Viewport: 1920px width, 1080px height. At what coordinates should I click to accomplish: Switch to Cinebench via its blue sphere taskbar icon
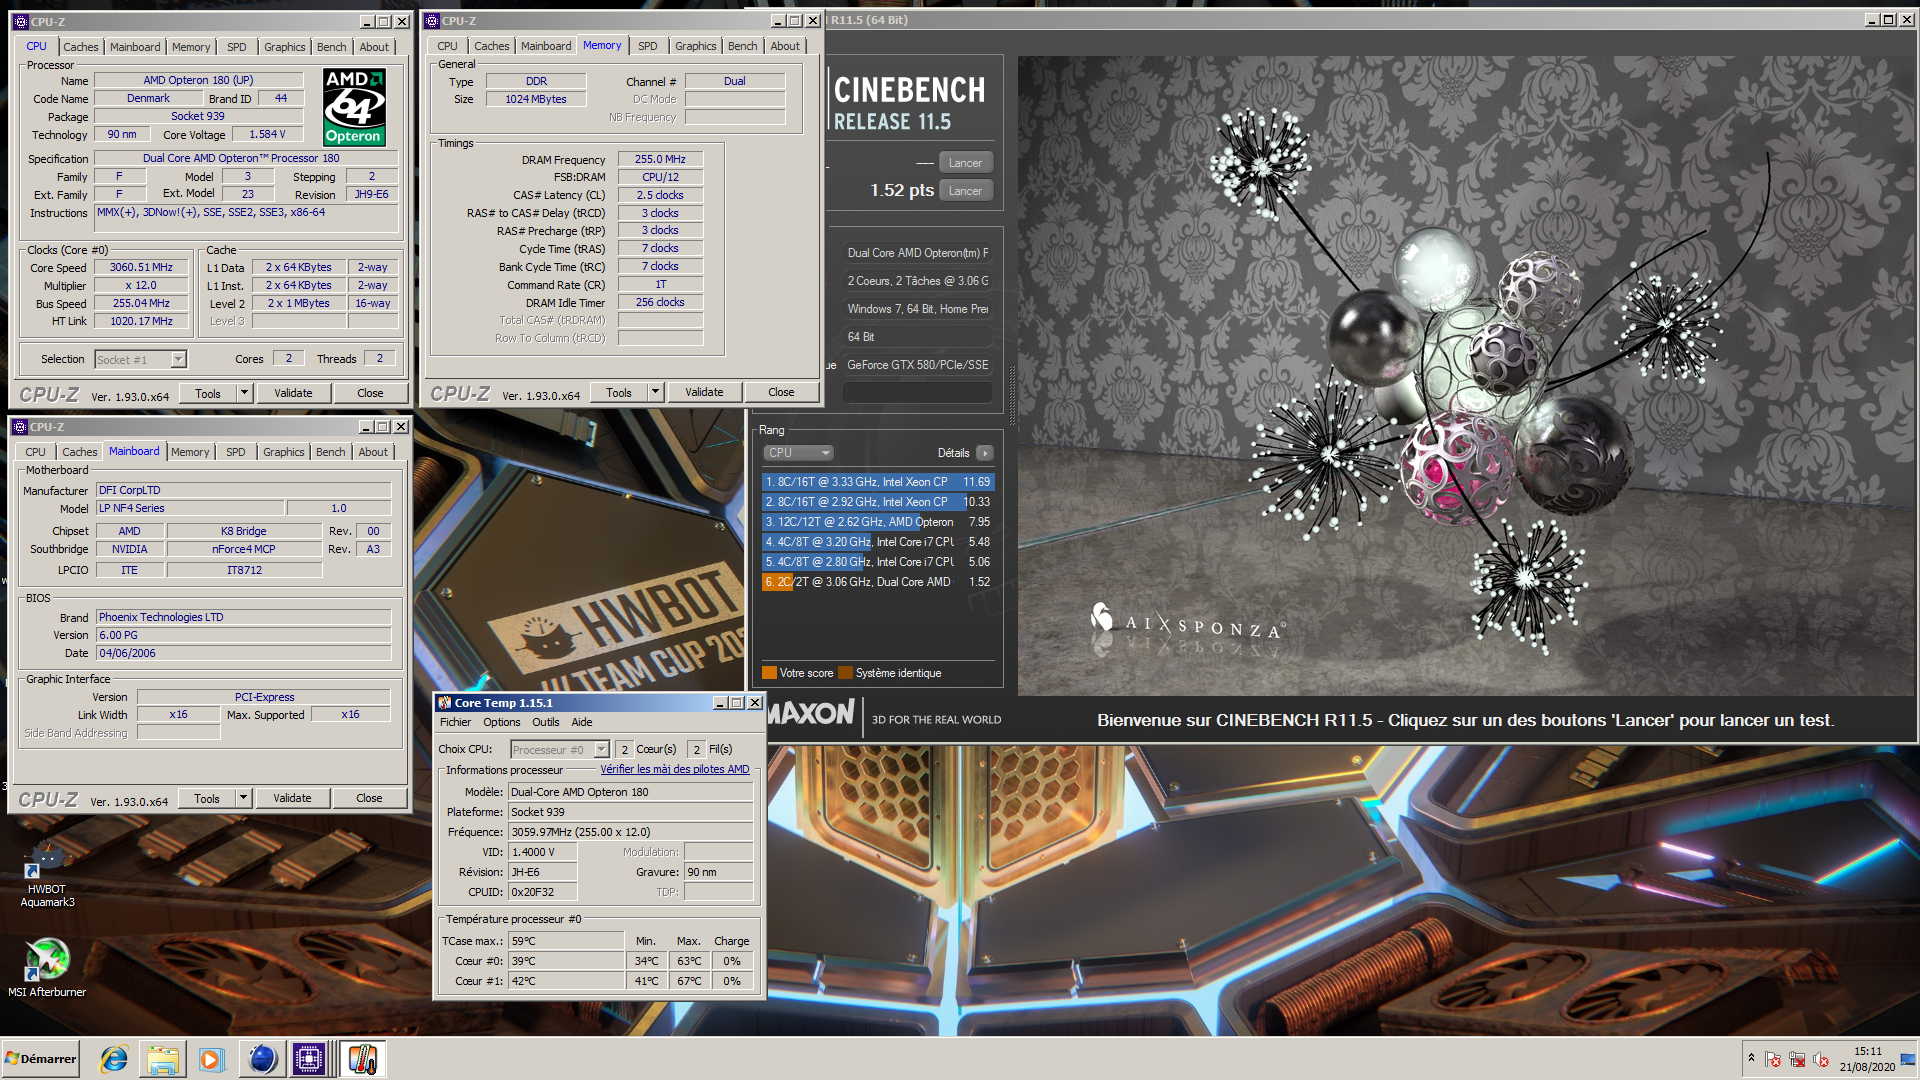pos(262,1059)
